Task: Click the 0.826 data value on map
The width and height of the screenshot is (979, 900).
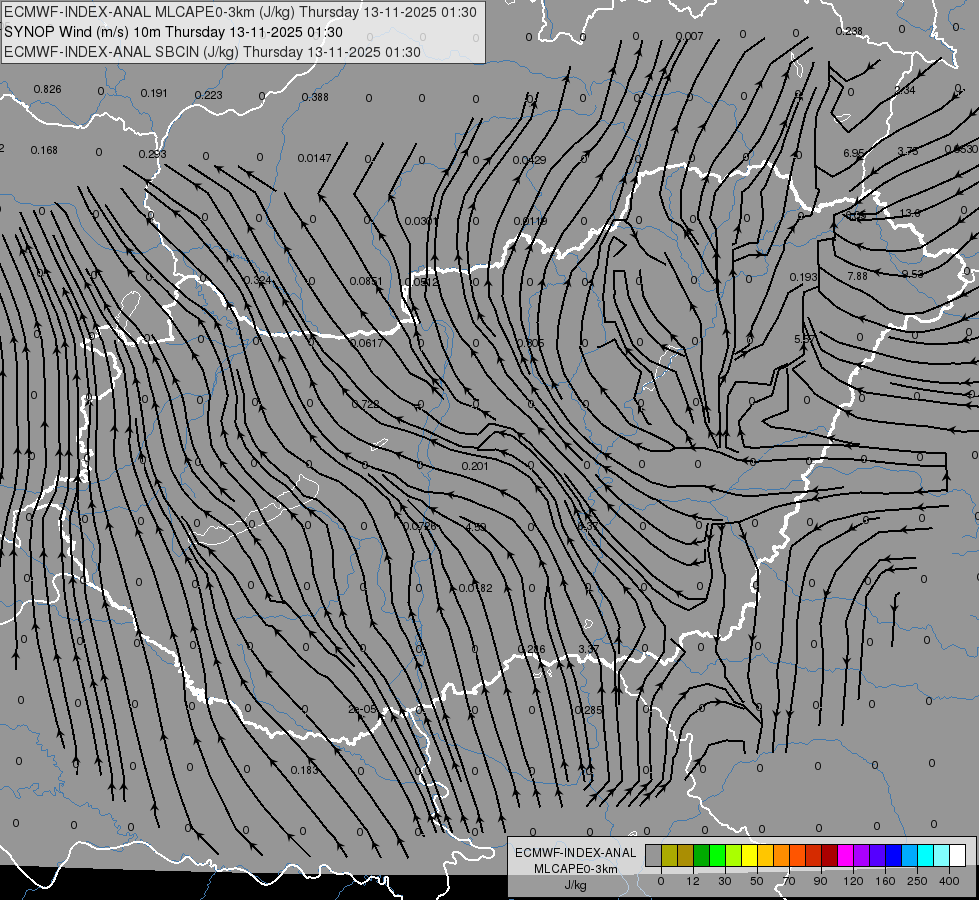Action: (47, 89)
